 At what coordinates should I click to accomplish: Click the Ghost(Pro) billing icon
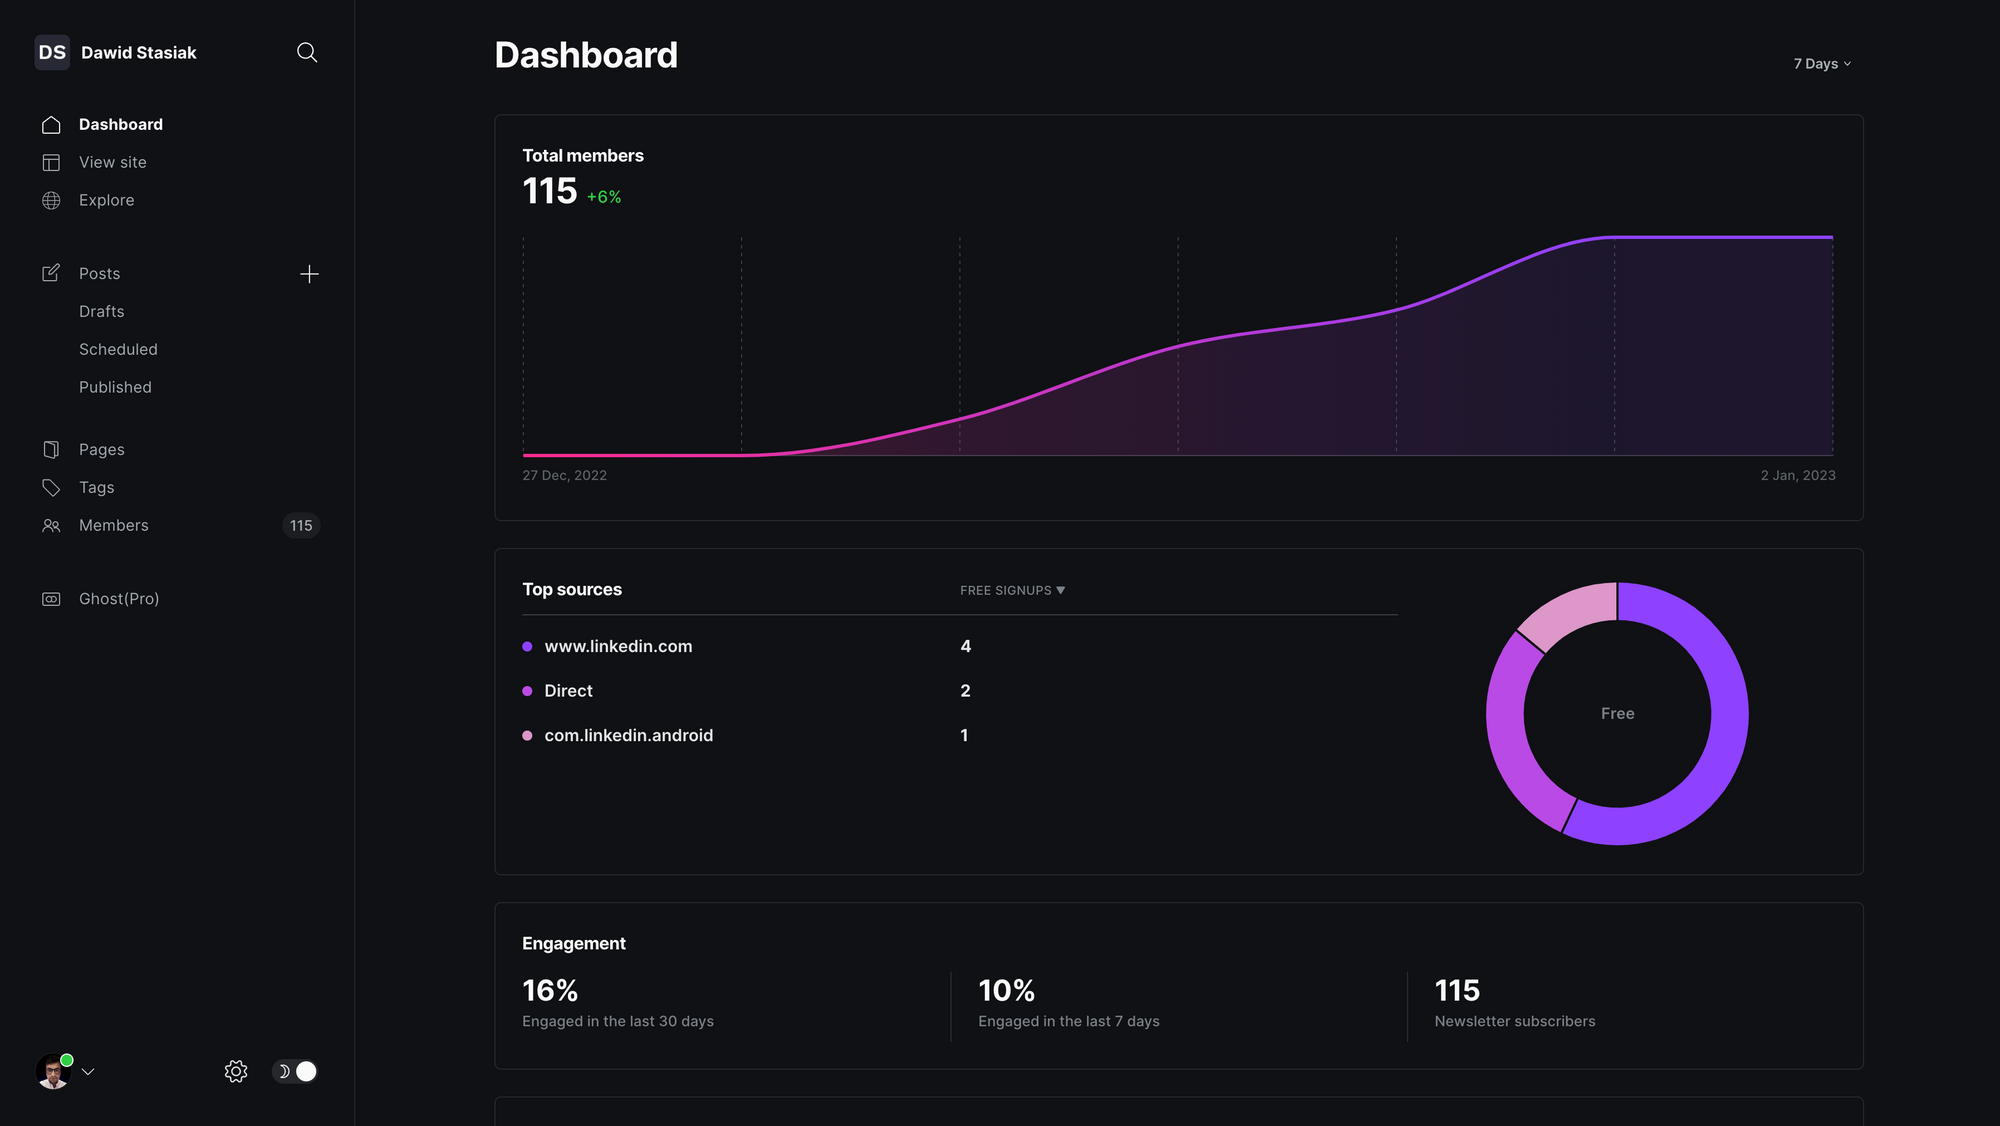[x=51, y=599]
